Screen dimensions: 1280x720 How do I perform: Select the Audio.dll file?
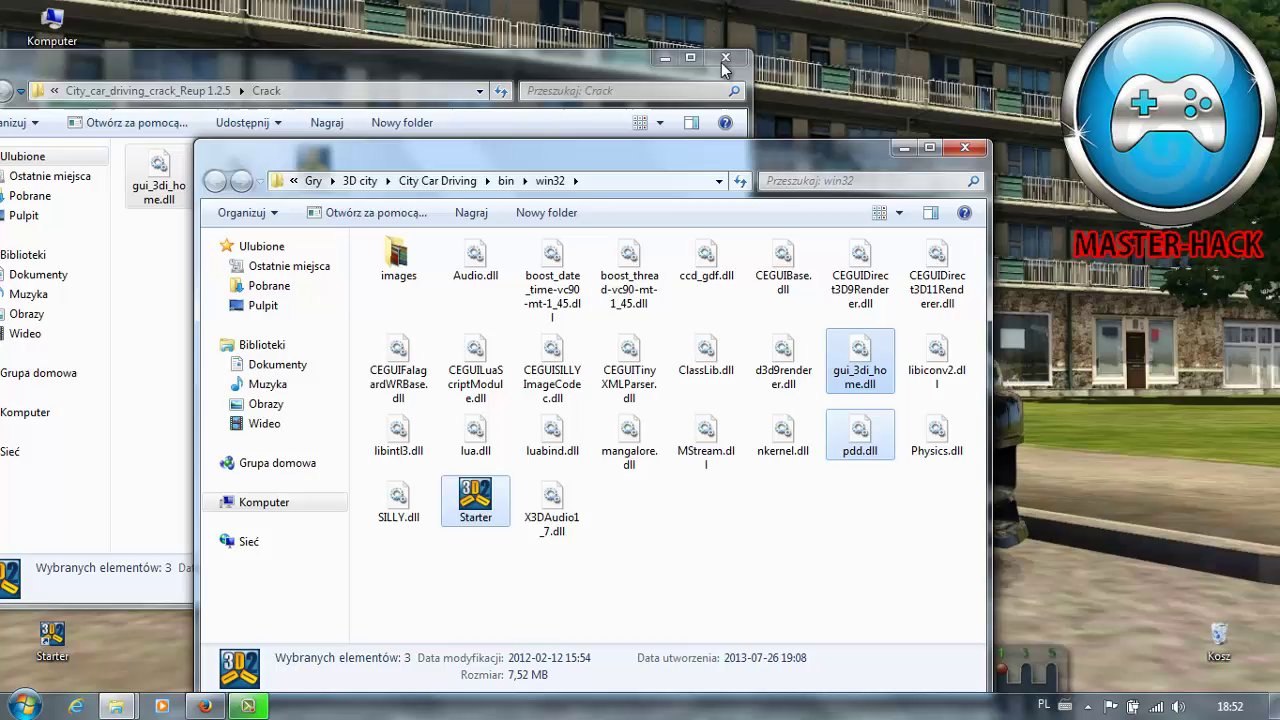(x=475, y=261)
